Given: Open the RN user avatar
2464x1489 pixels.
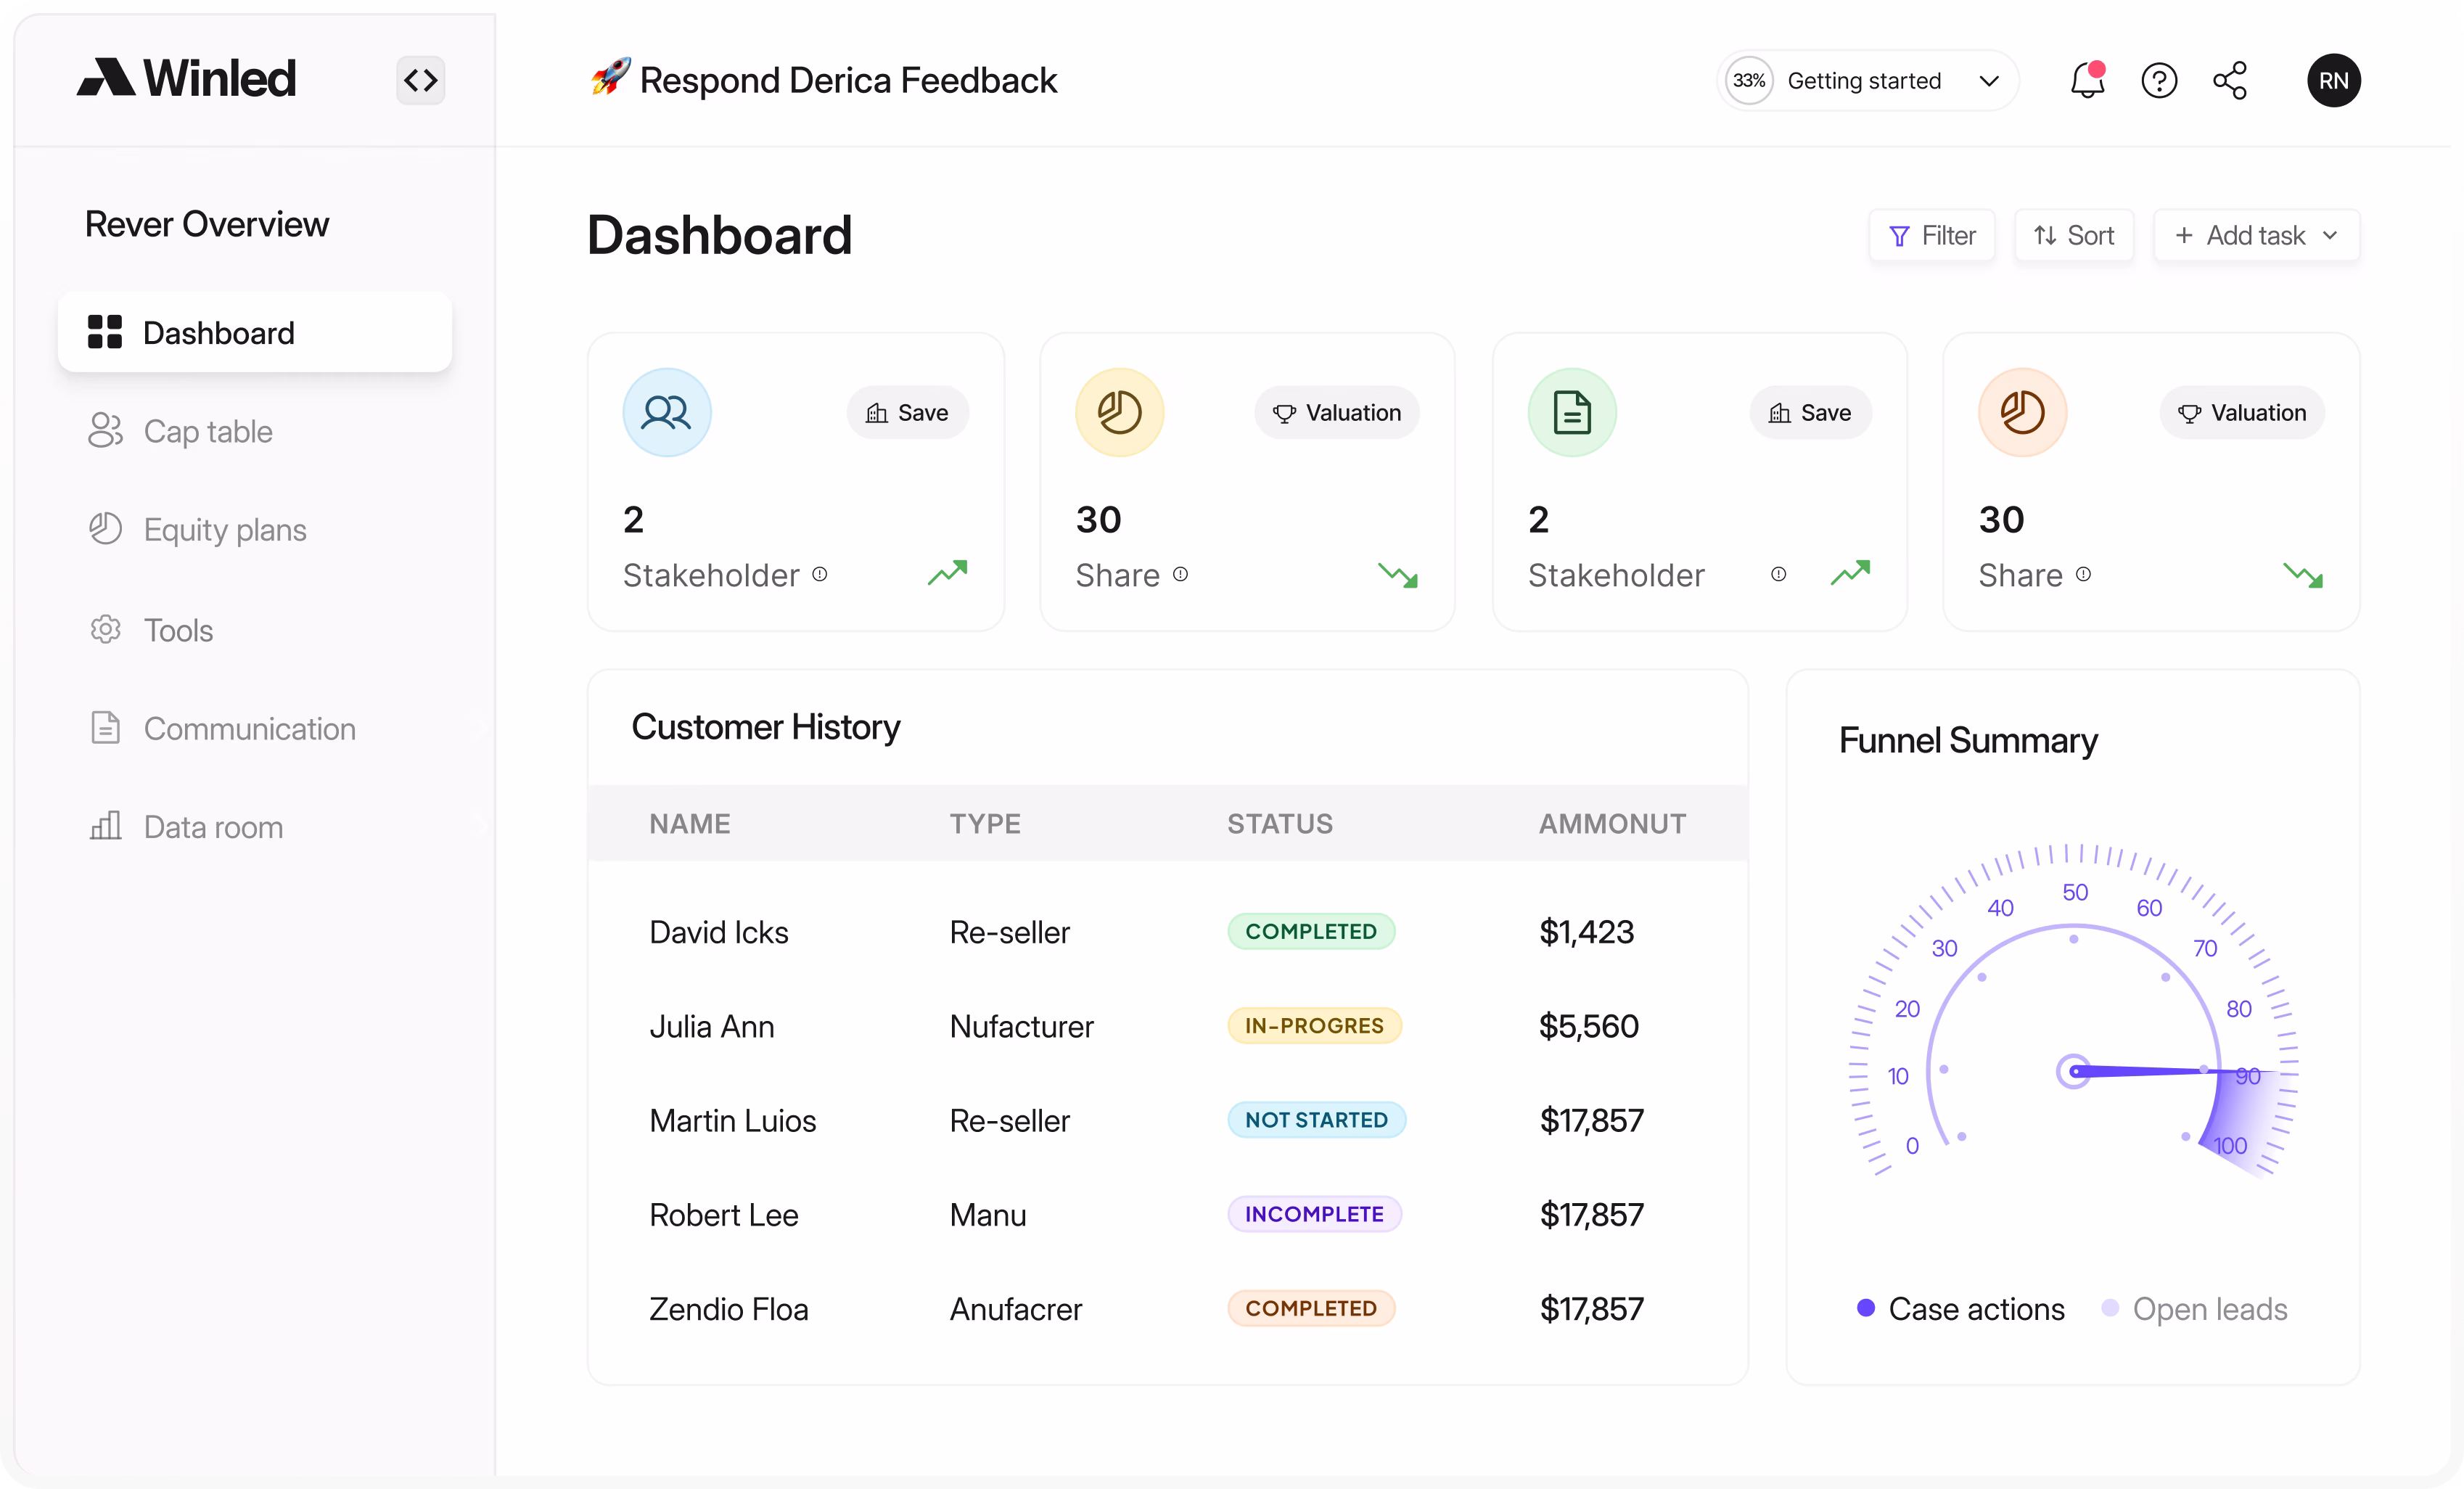Looking at the screenshot, I should pos(2333,80).
